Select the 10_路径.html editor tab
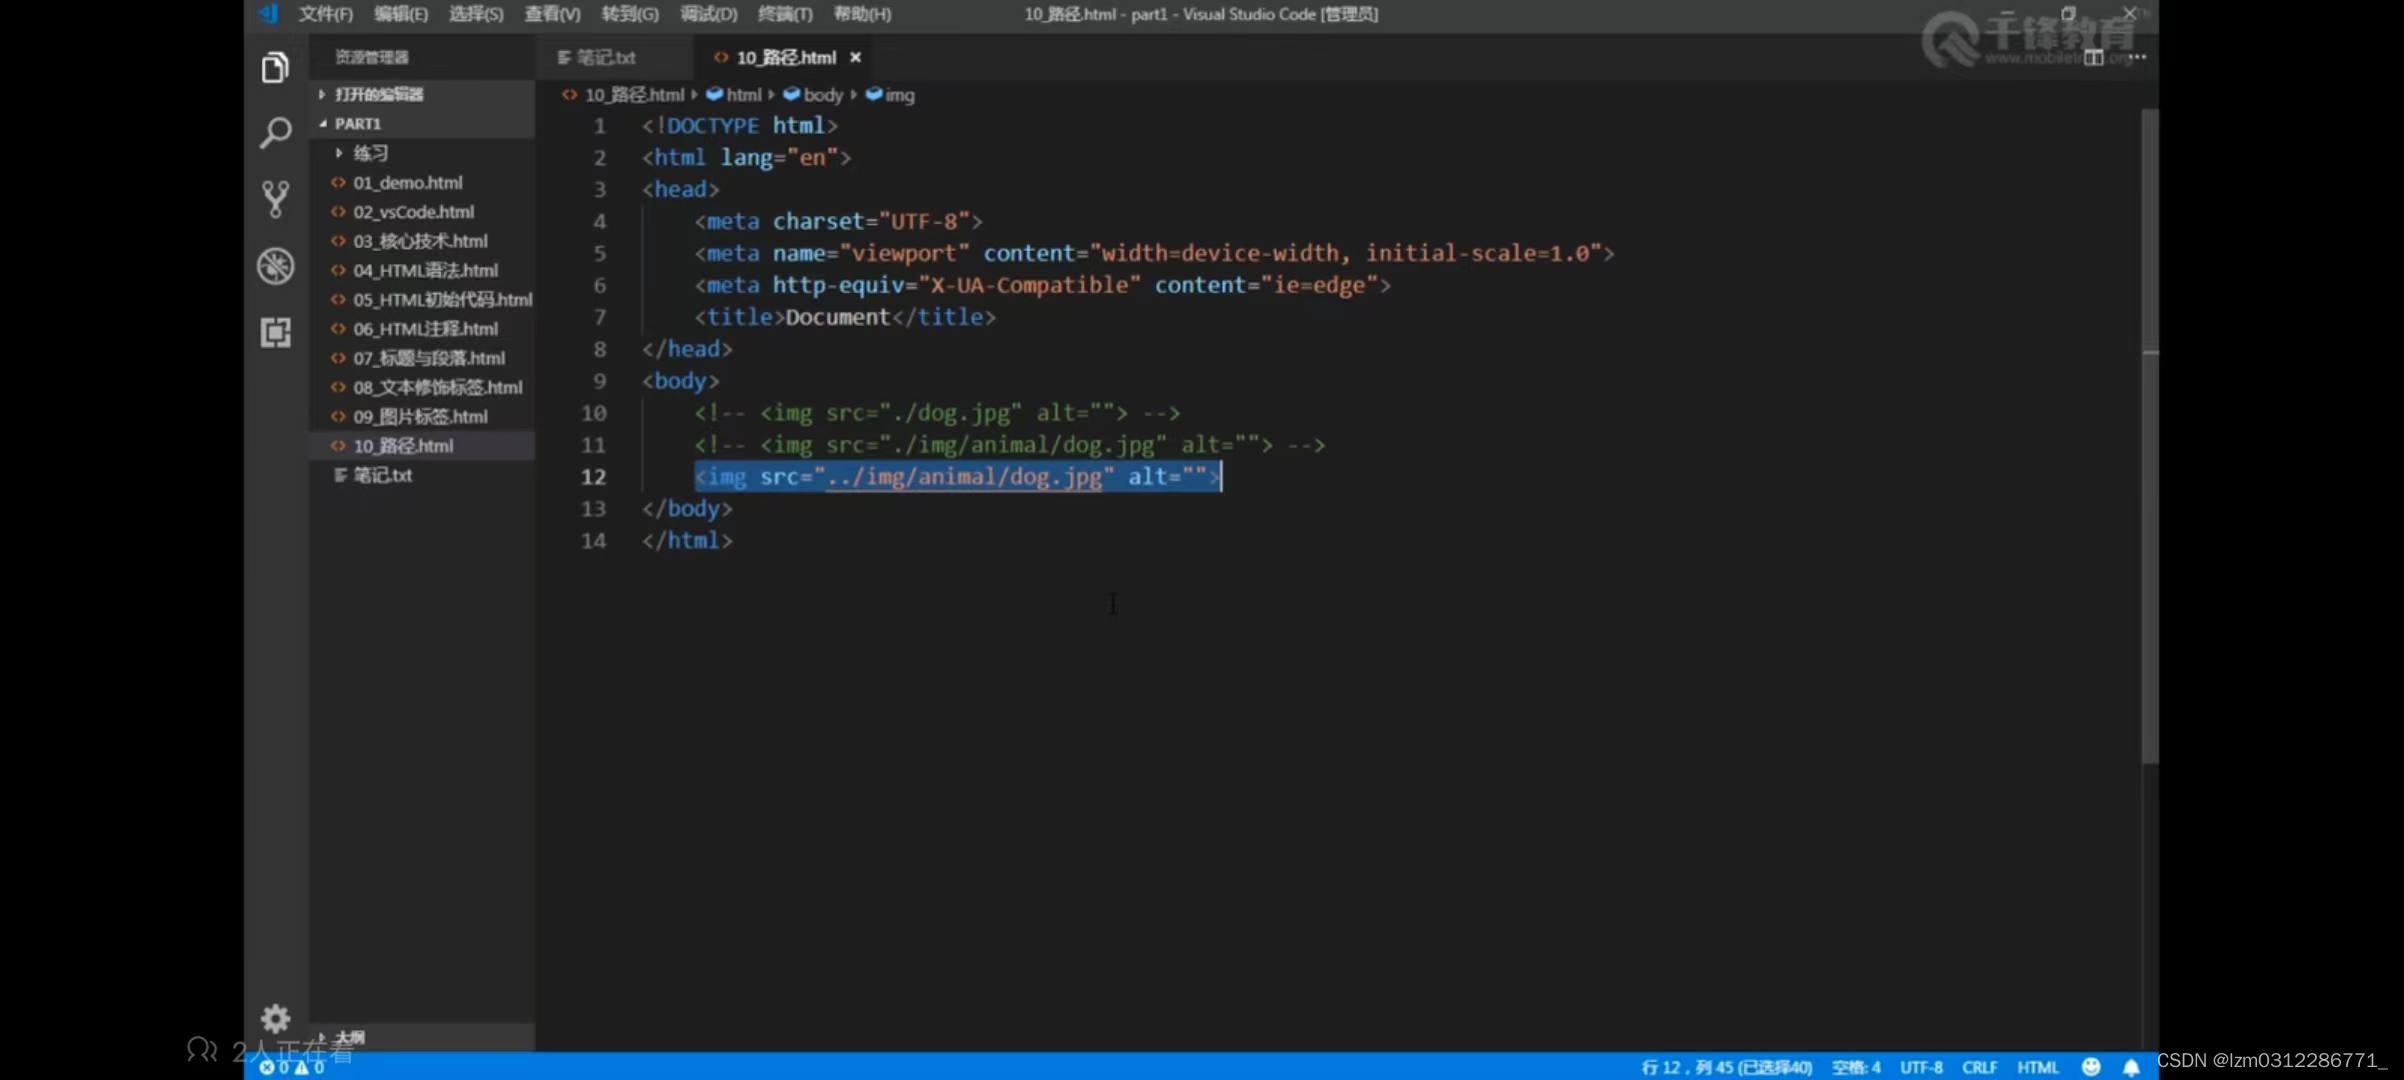The height and width of the screenshot is (1080, 2404). pos(786,58)
